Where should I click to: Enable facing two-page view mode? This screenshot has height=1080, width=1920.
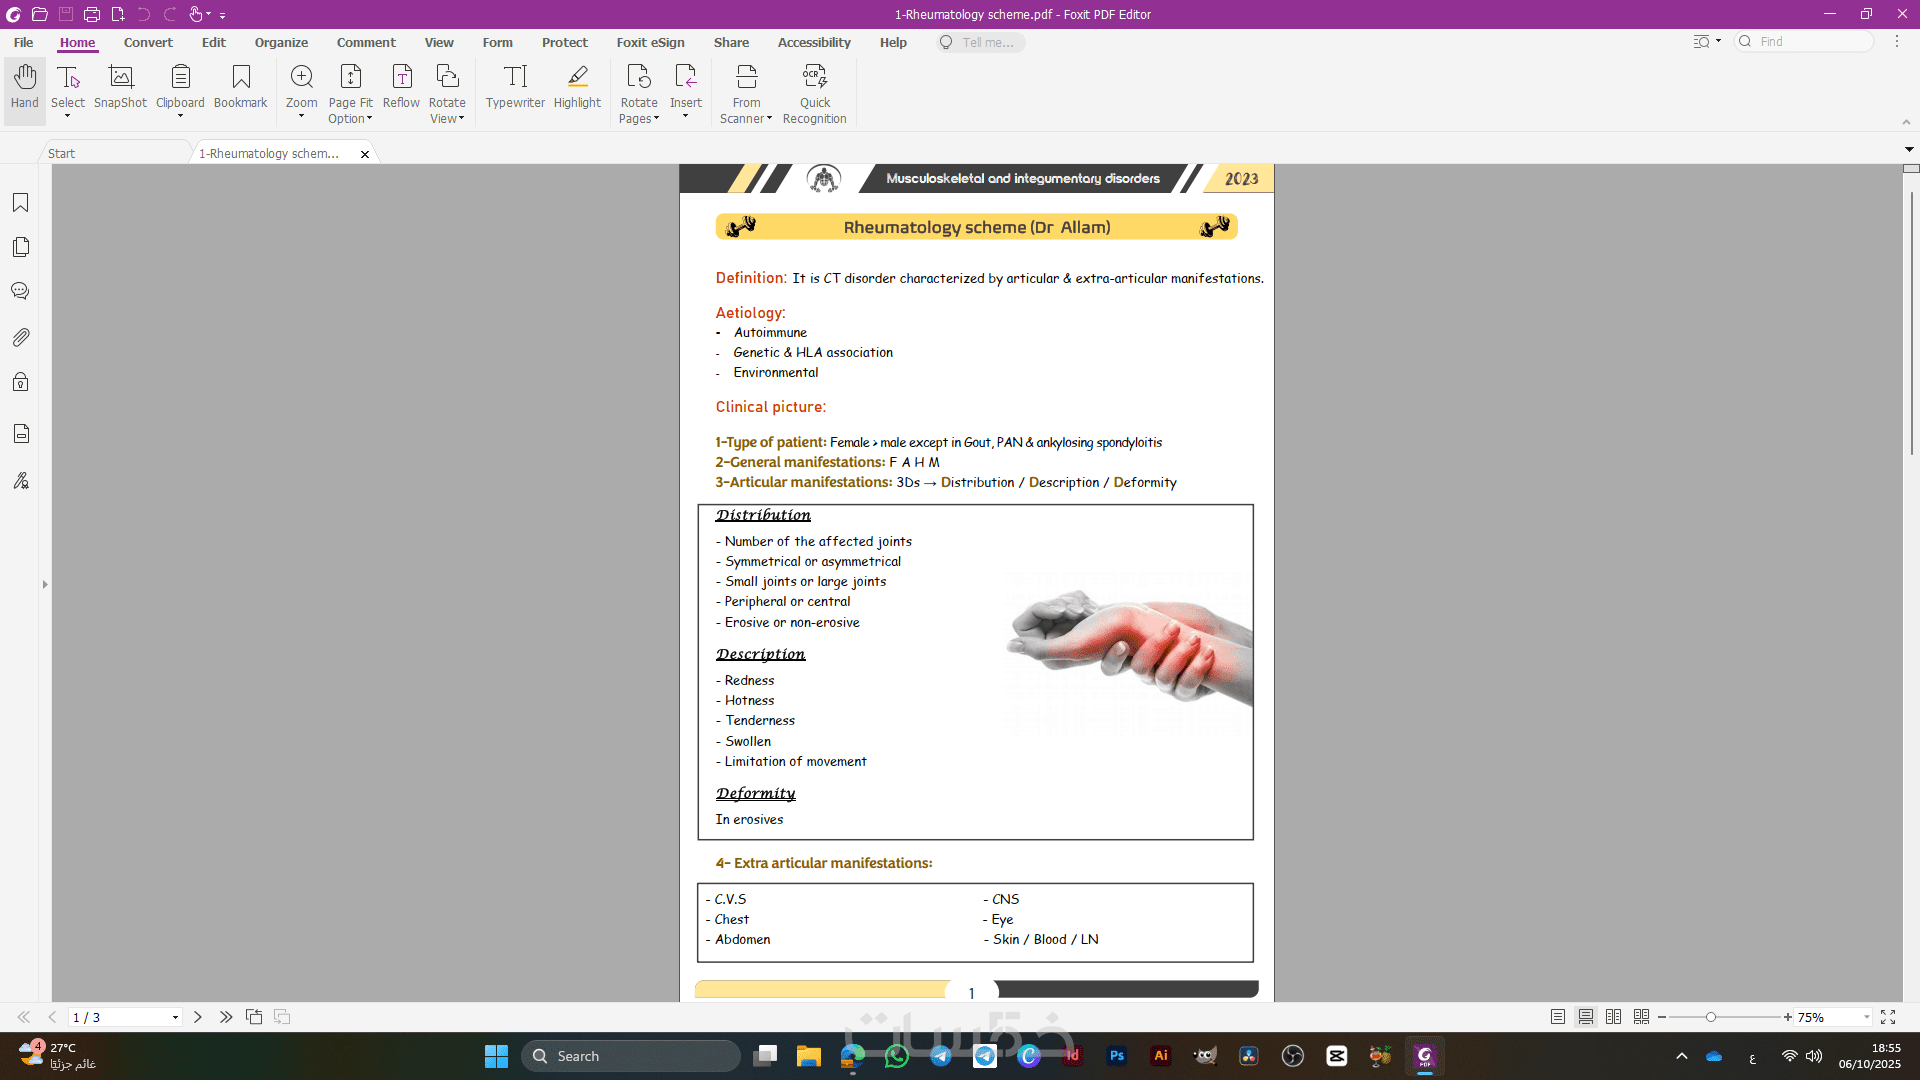pyautogui.click(x=1613, y=1017)
